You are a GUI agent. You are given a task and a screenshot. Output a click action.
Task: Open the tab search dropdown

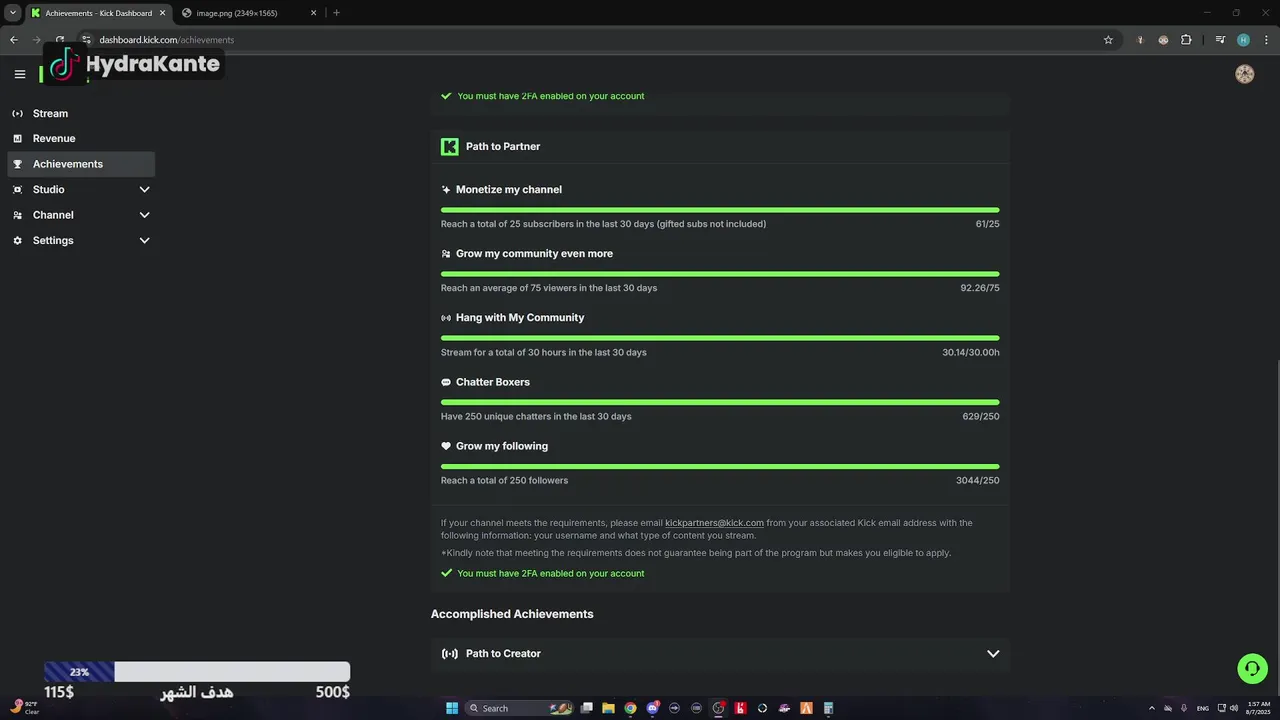(13, 13)
